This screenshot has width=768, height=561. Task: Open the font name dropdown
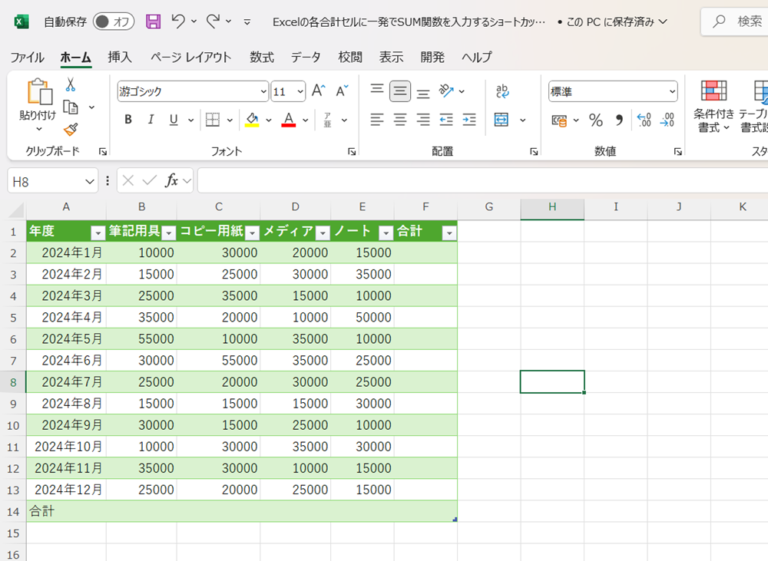pos(263,92)
